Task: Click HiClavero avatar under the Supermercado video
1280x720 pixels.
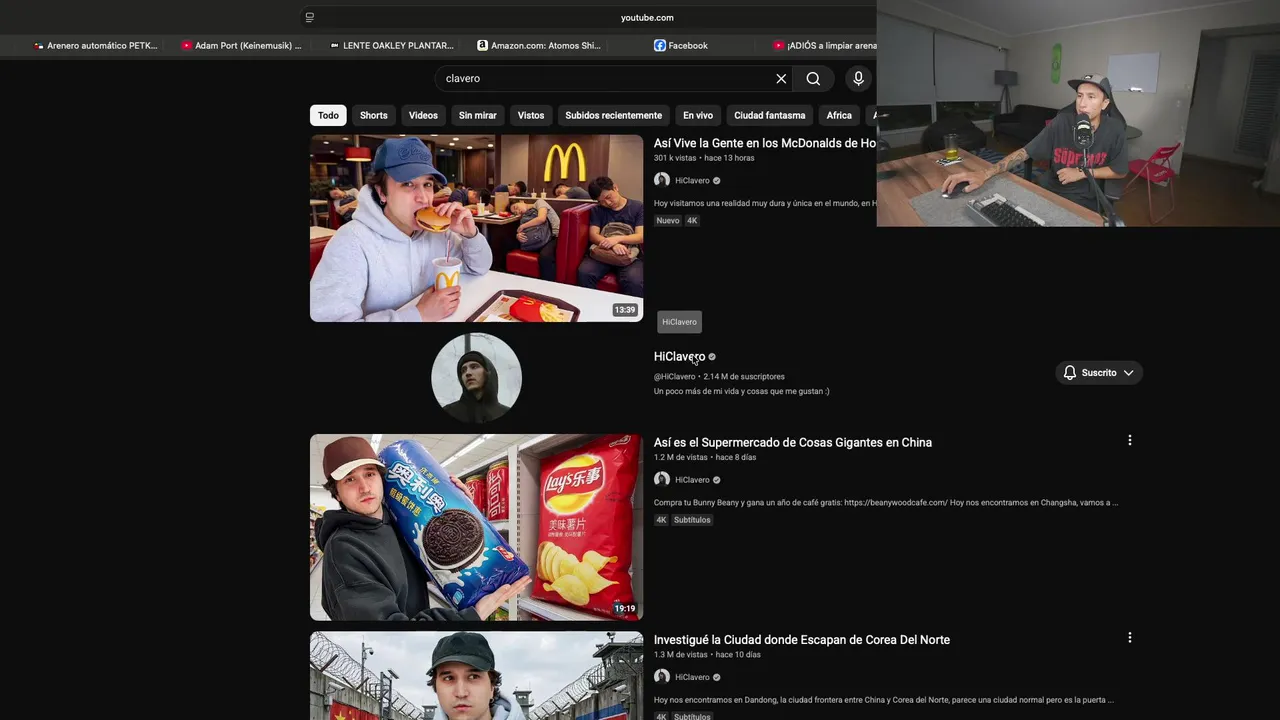Action: (x=661, y=479)
